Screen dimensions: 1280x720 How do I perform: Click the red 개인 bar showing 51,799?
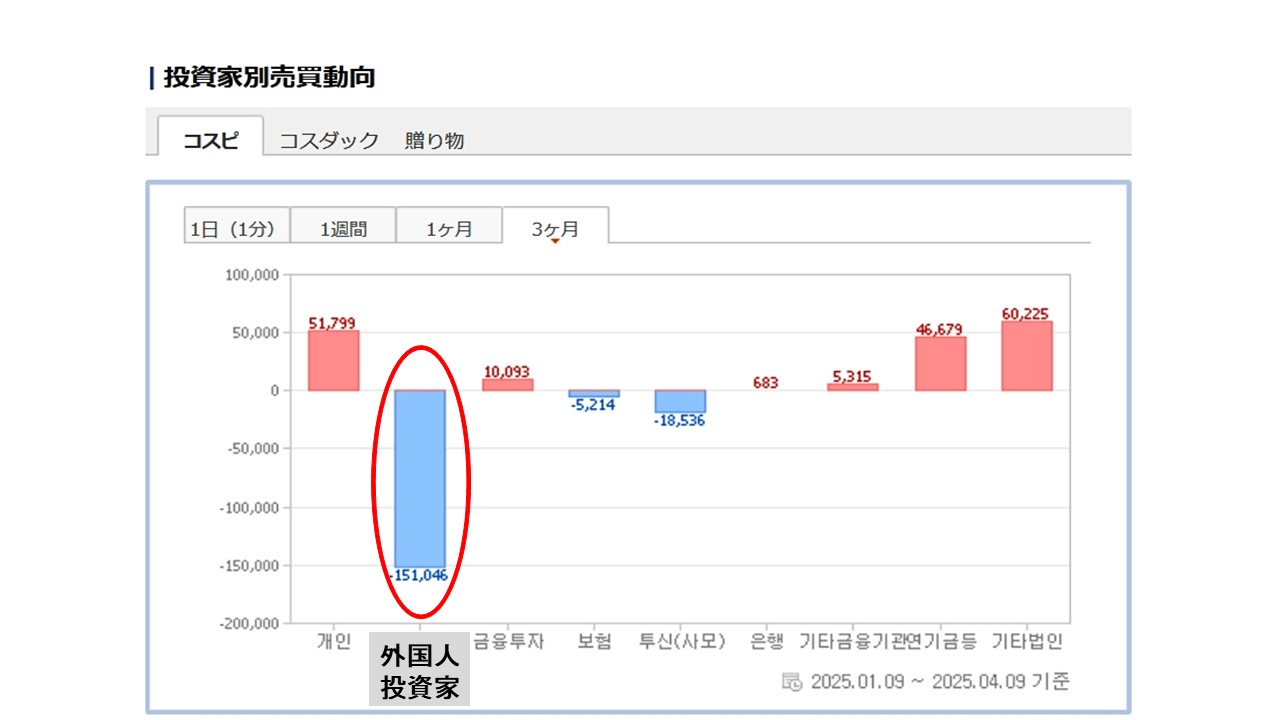tap(333, 360)
